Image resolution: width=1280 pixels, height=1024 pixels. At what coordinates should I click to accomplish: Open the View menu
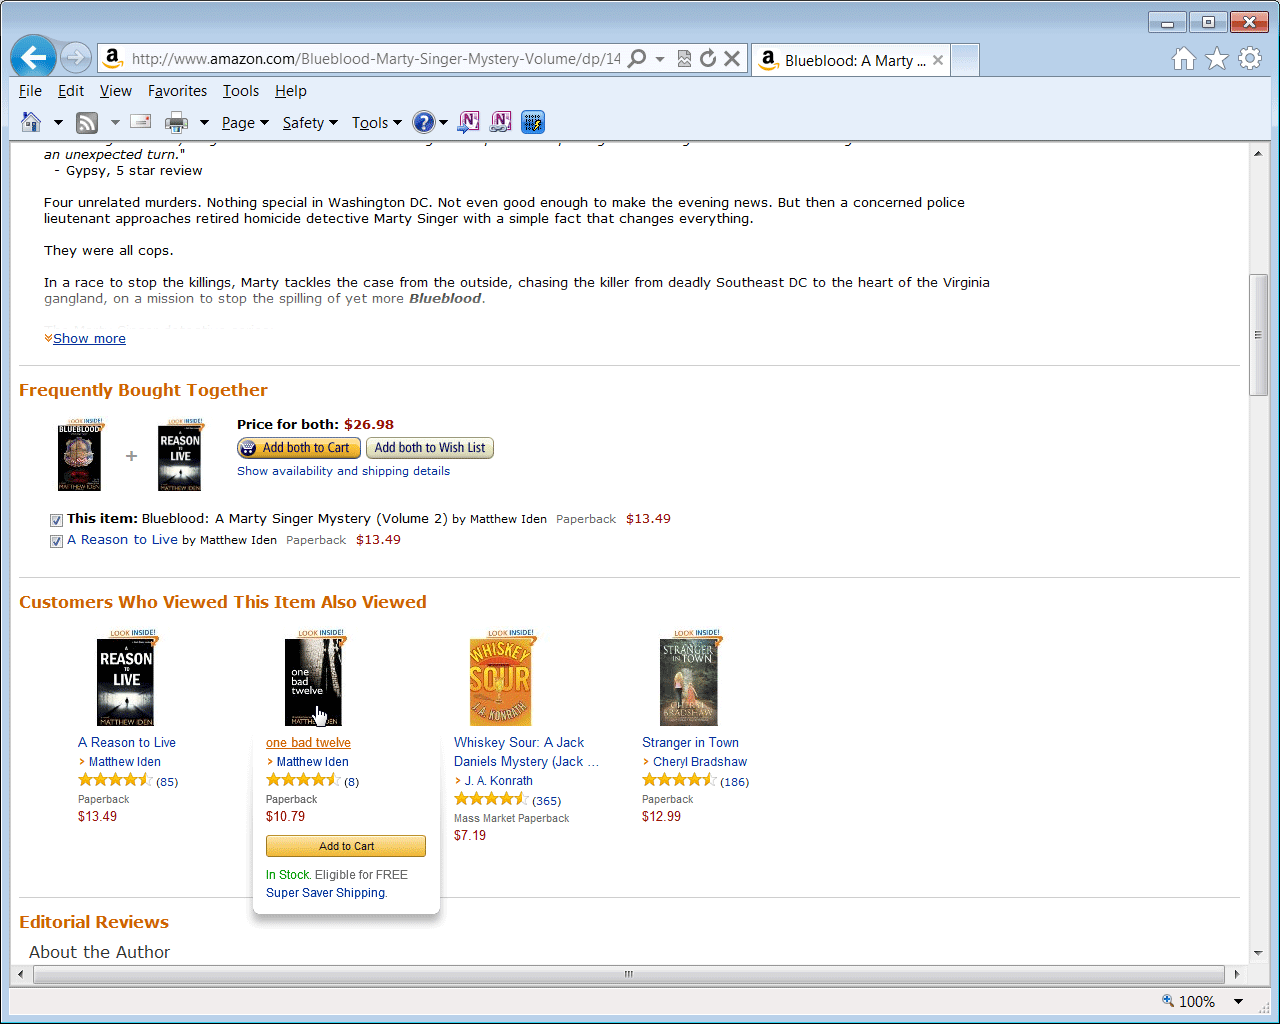[115, 90]
